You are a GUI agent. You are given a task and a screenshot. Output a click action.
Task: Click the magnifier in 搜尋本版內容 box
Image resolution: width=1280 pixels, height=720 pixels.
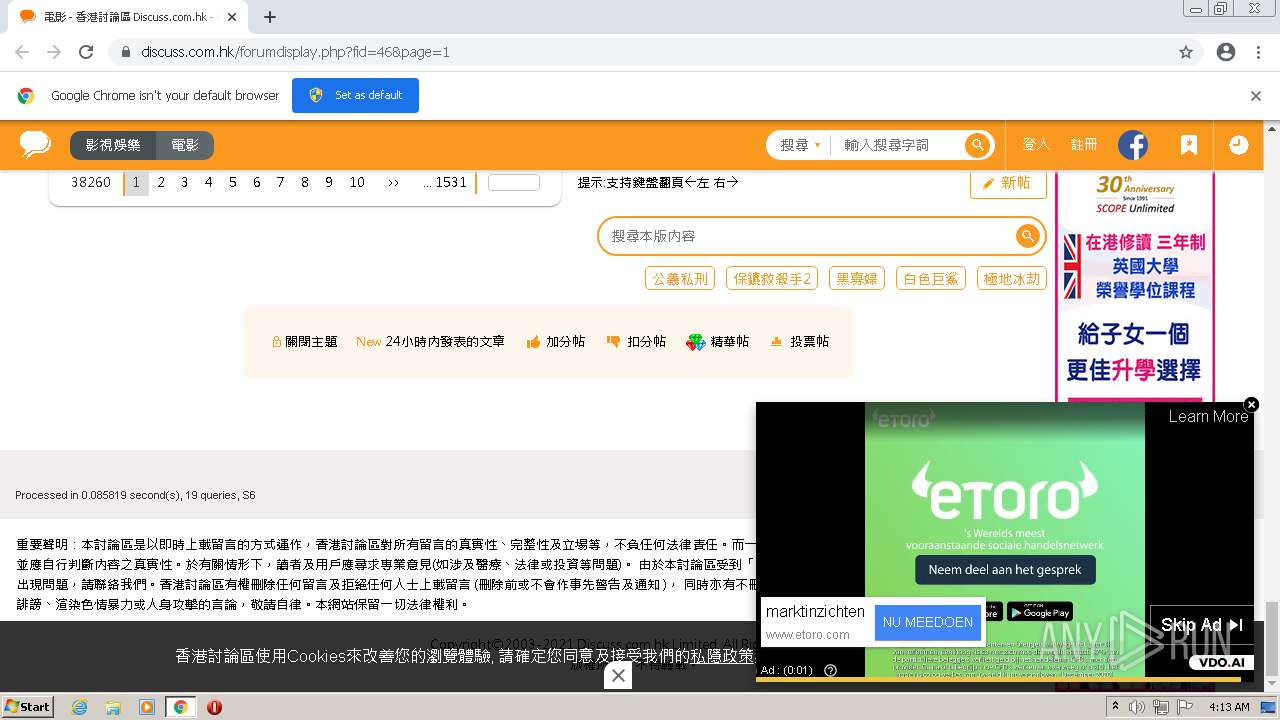tap(1027, 236)
